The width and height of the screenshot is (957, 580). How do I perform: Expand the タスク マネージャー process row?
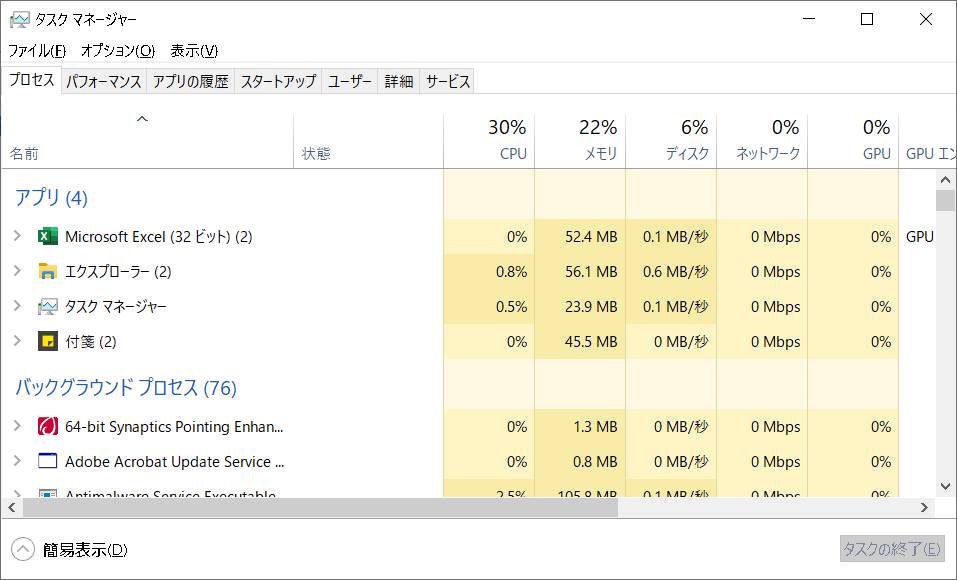pos(17,305)
